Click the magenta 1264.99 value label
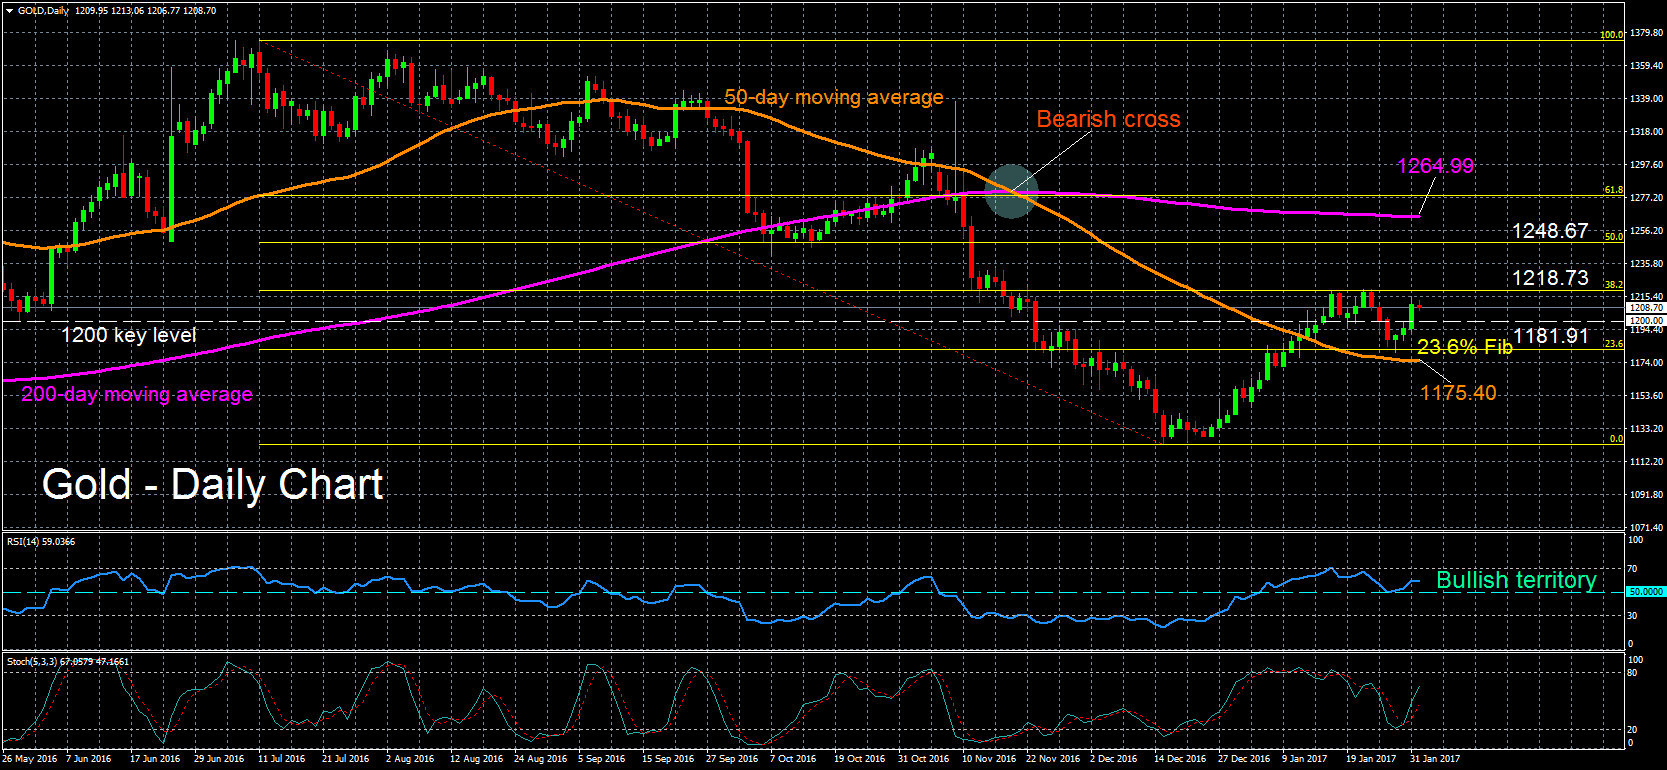This screenshot has height=770, width=1667. (x=1435, y=166)
